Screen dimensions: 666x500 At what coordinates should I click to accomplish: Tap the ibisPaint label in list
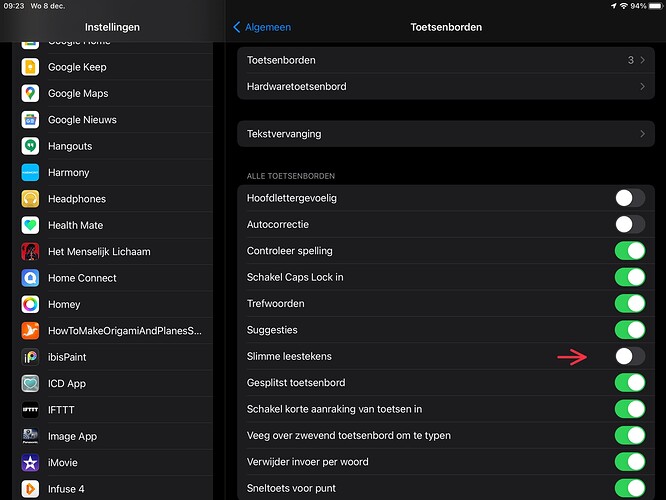[x=67, y=357]
